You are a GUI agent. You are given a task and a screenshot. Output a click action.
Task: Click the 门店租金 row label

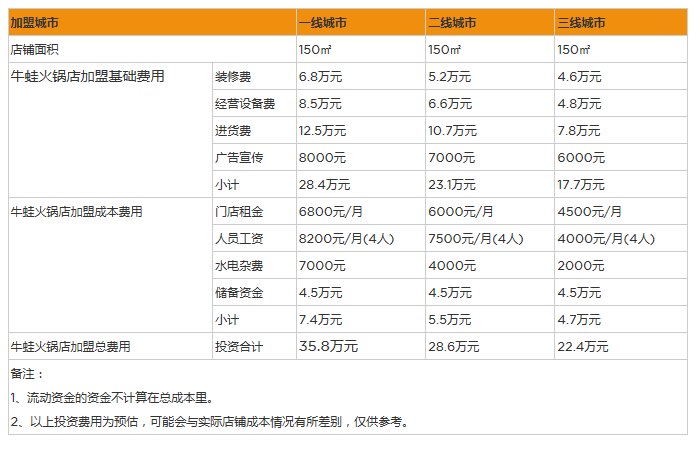(x=239, y=211)
